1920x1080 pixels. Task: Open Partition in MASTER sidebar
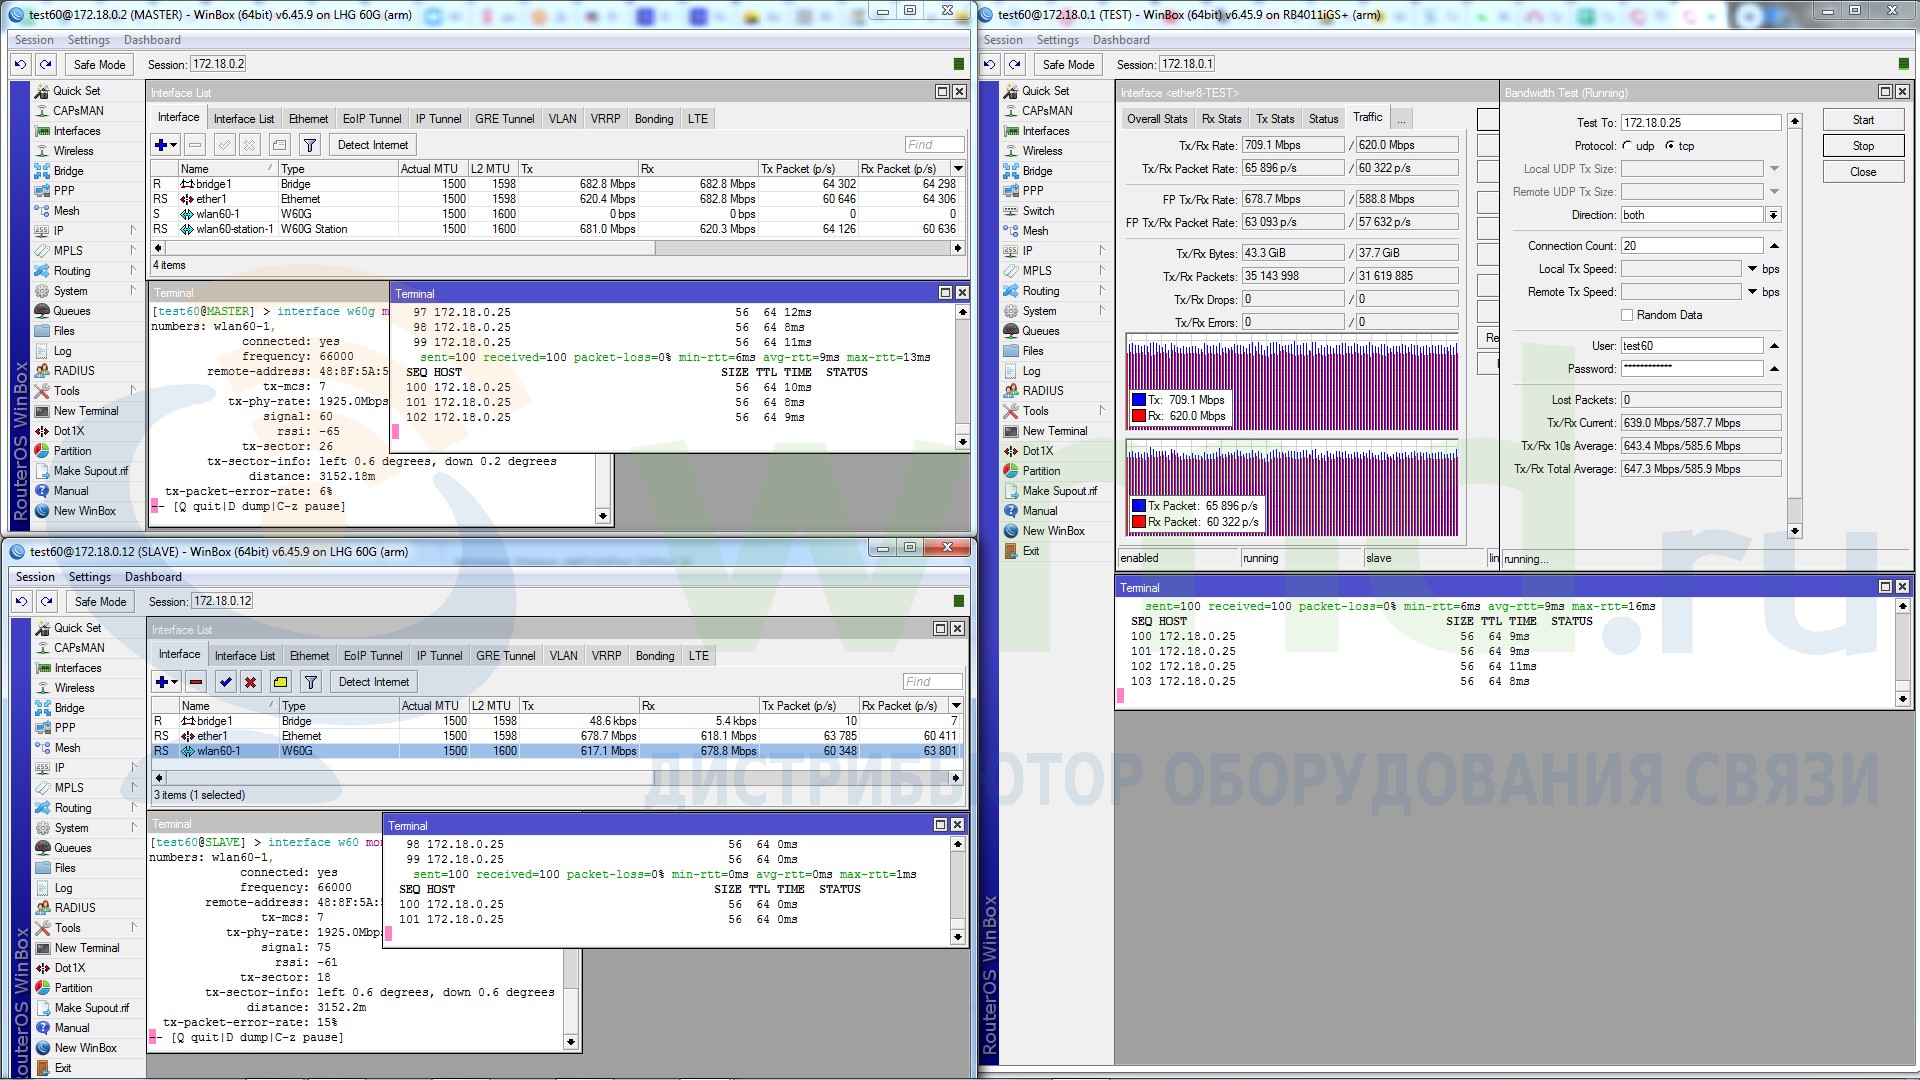[72, 451]
